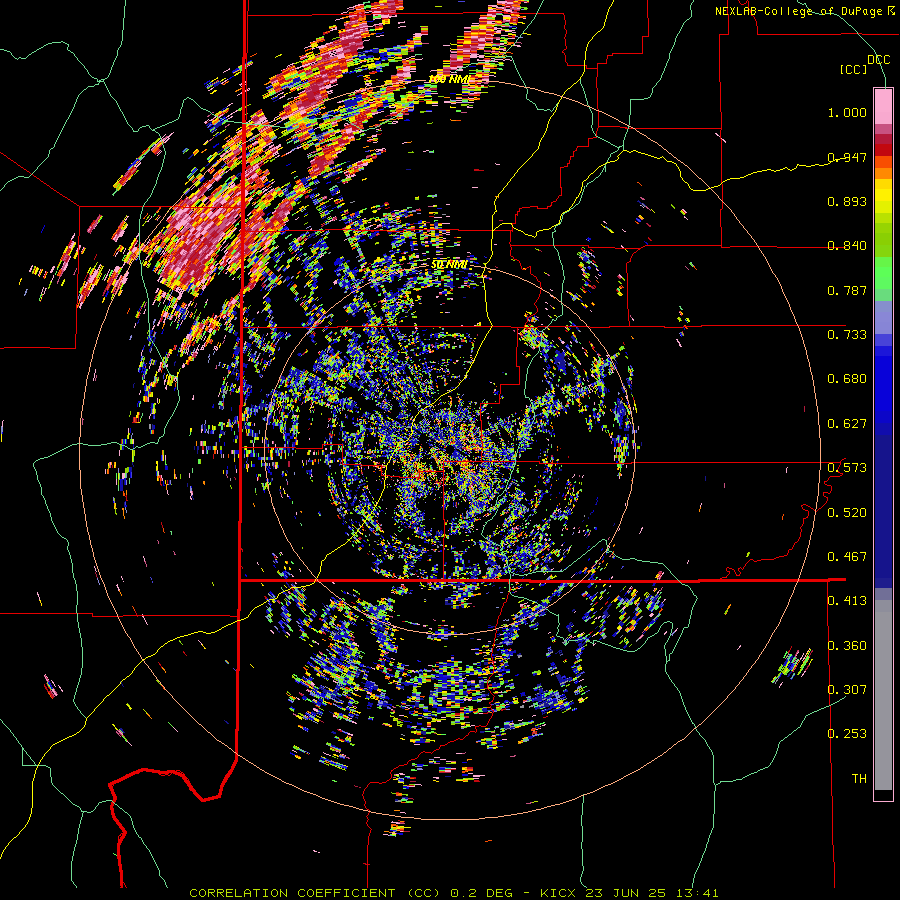The image size is (900, 900).
Task: Click the 100 NMI range ring label
Action: [x=449, y=79]
